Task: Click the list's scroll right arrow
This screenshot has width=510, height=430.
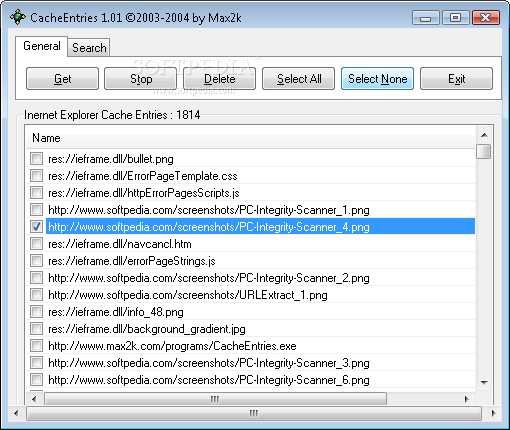Action: pyautogui.click(x=466, y=399)
